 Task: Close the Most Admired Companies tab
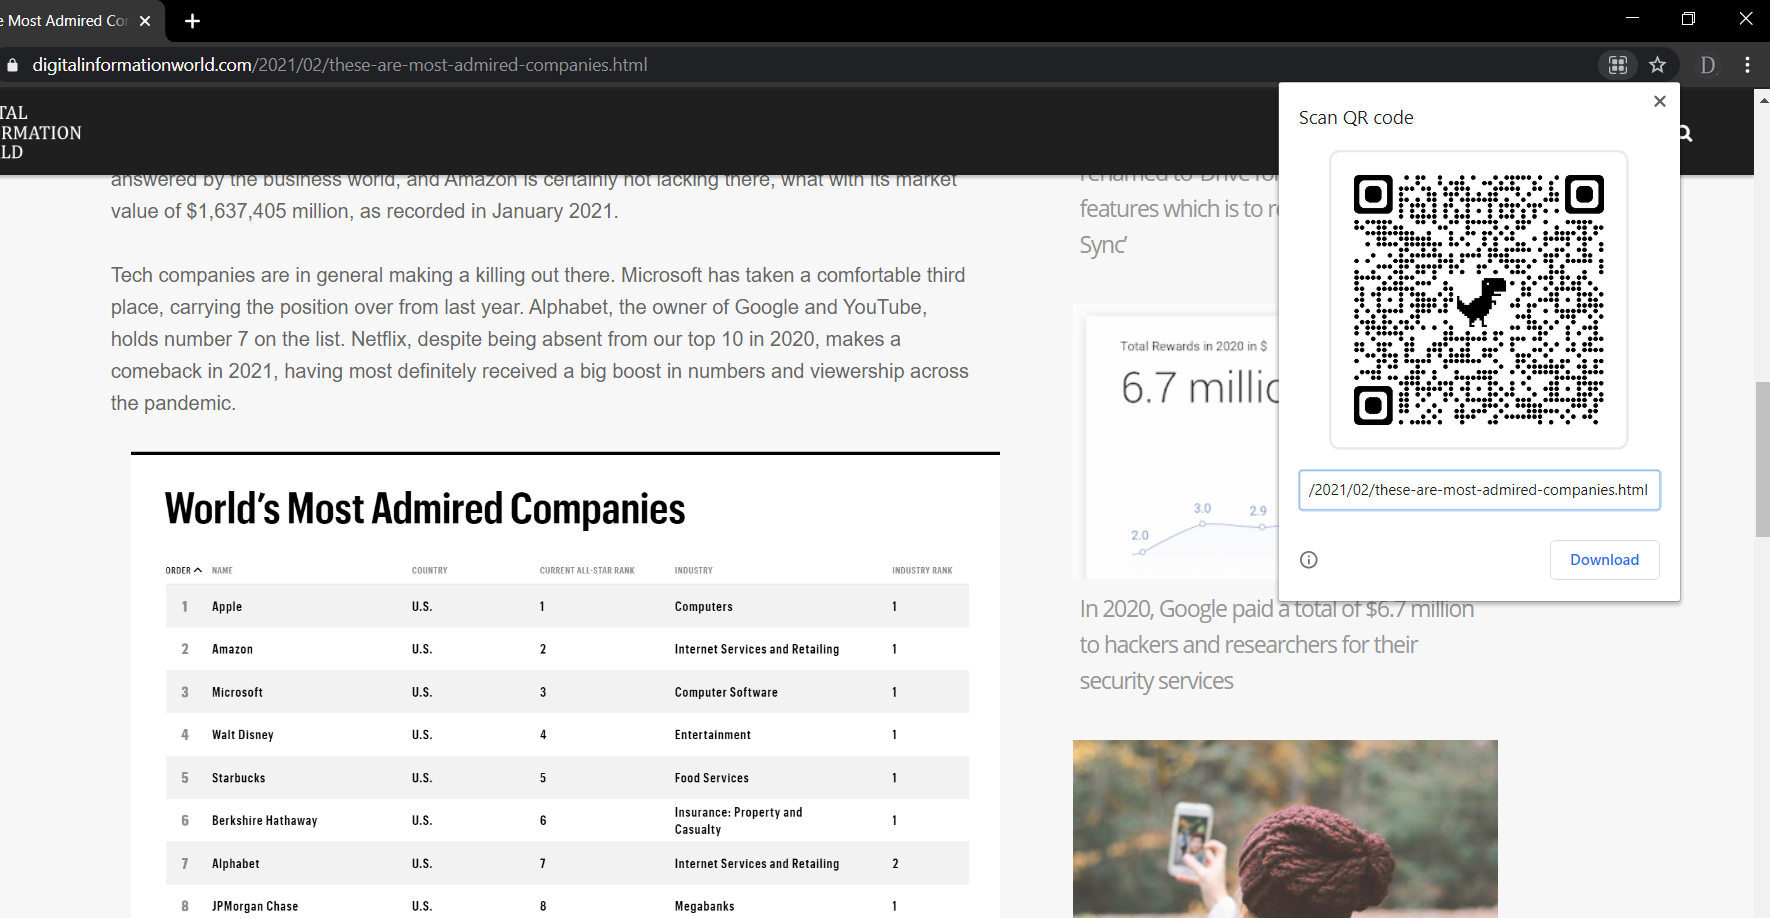pyautogui.click(x=145, y=20)
